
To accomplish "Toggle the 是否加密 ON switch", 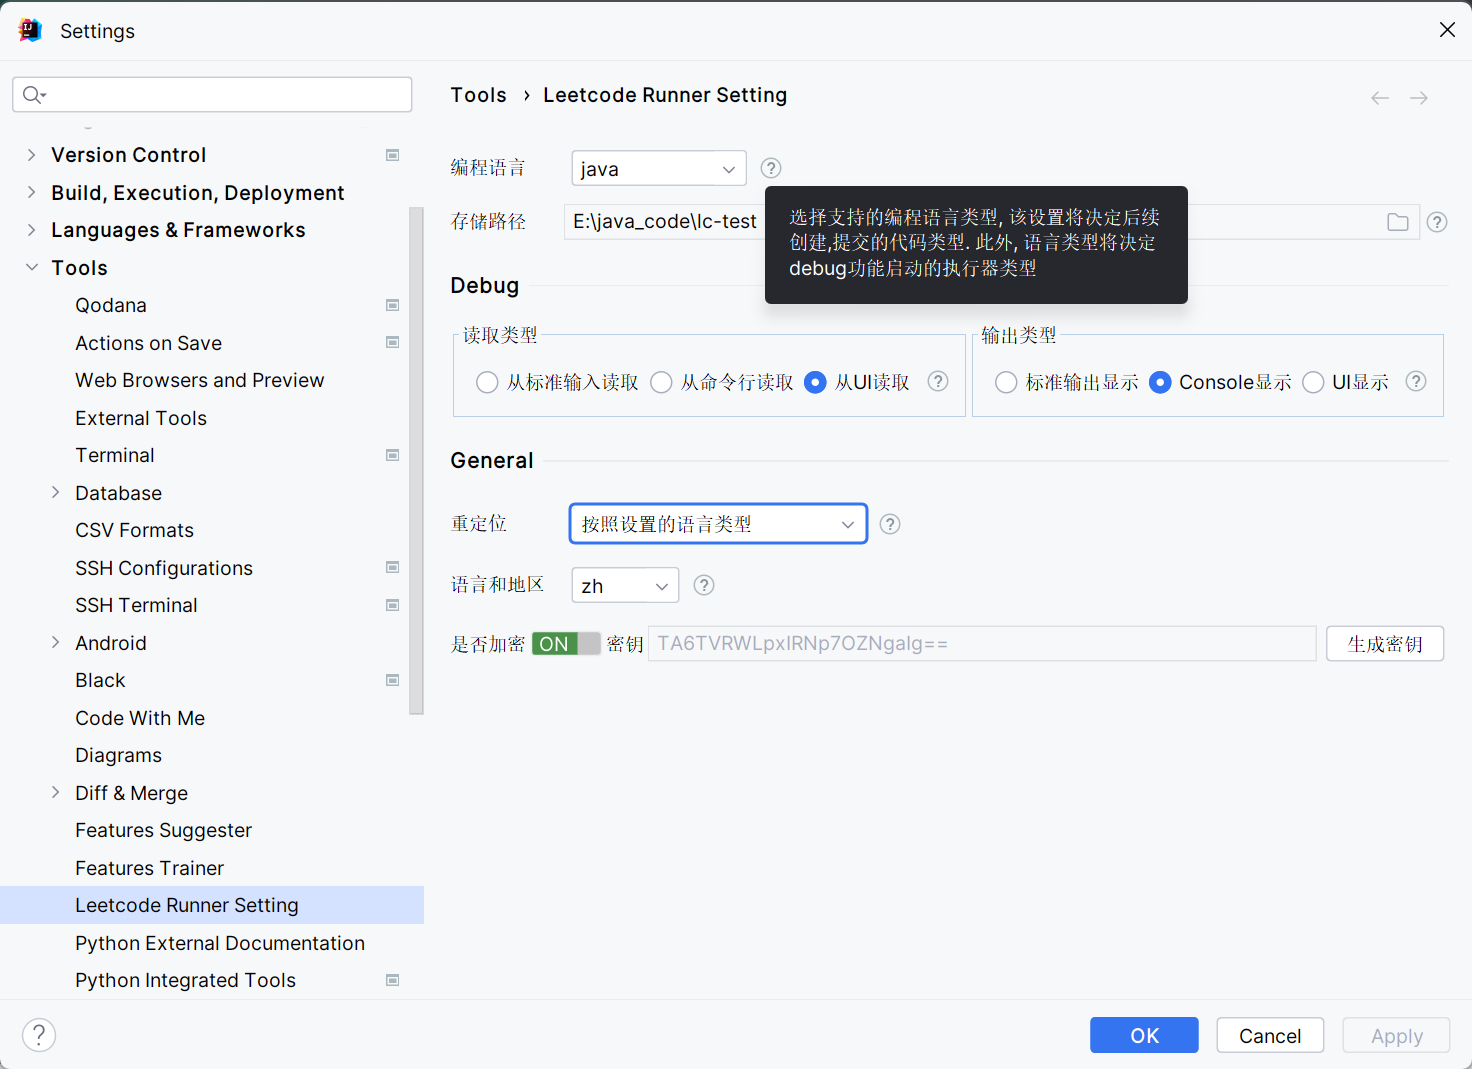I will [566, 644].
